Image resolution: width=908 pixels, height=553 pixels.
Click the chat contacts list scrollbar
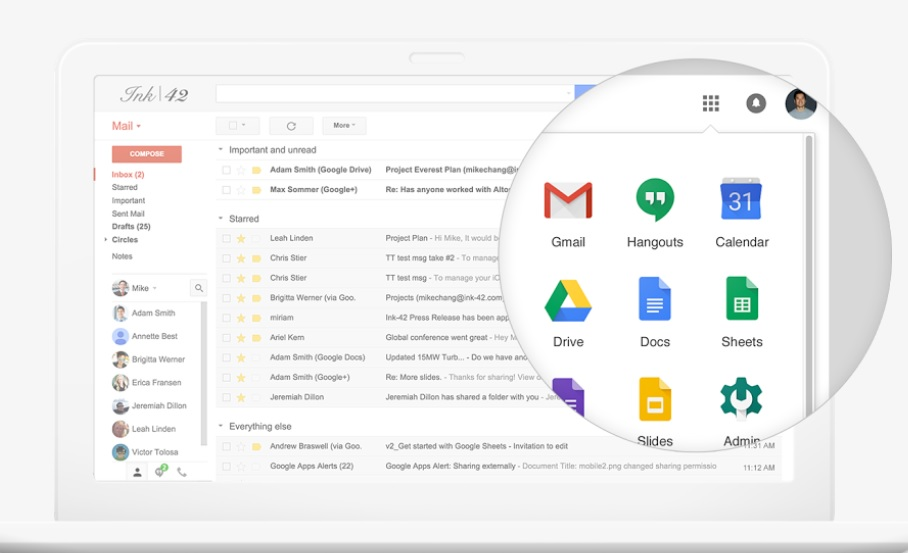[x=203, y=373]
